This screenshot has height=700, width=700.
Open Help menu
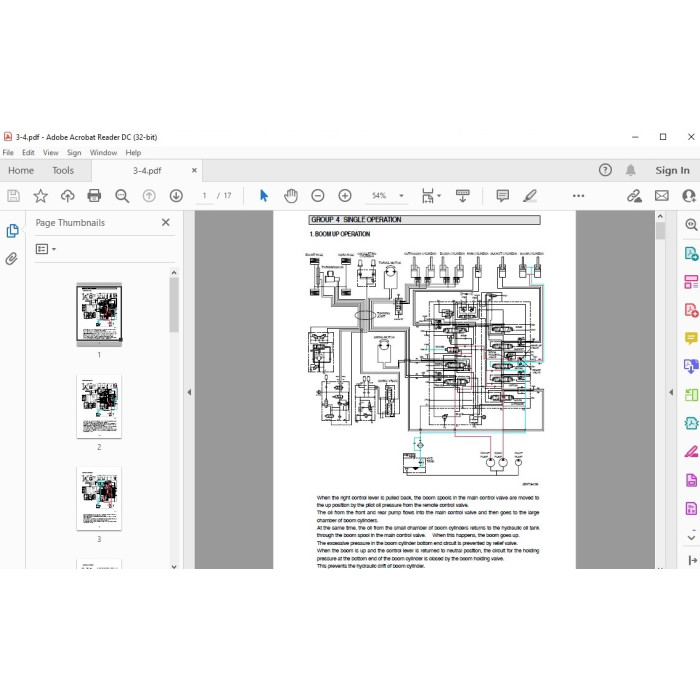[133, 153]
